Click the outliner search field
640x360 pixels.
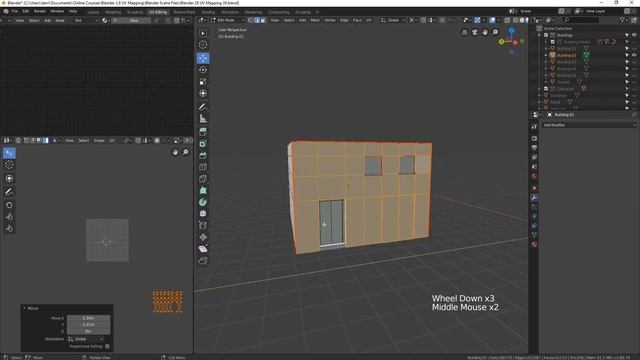click(x=580, y=20)
